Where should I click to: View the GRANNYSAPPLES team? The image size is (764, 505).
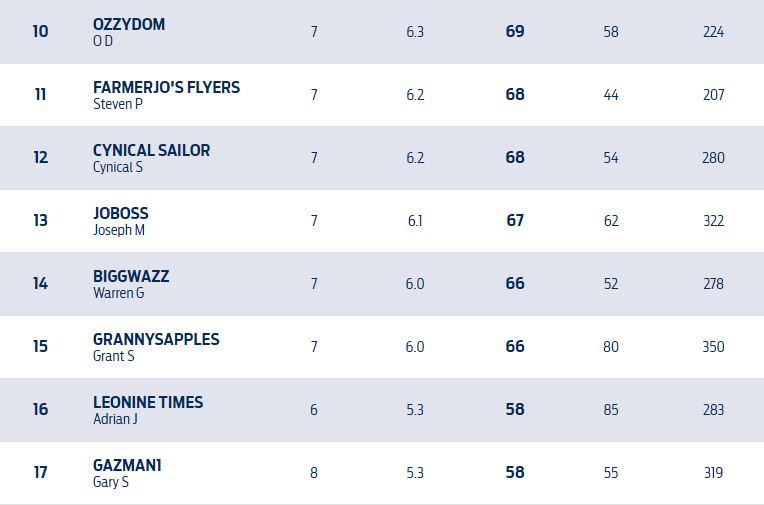(156, 339)
